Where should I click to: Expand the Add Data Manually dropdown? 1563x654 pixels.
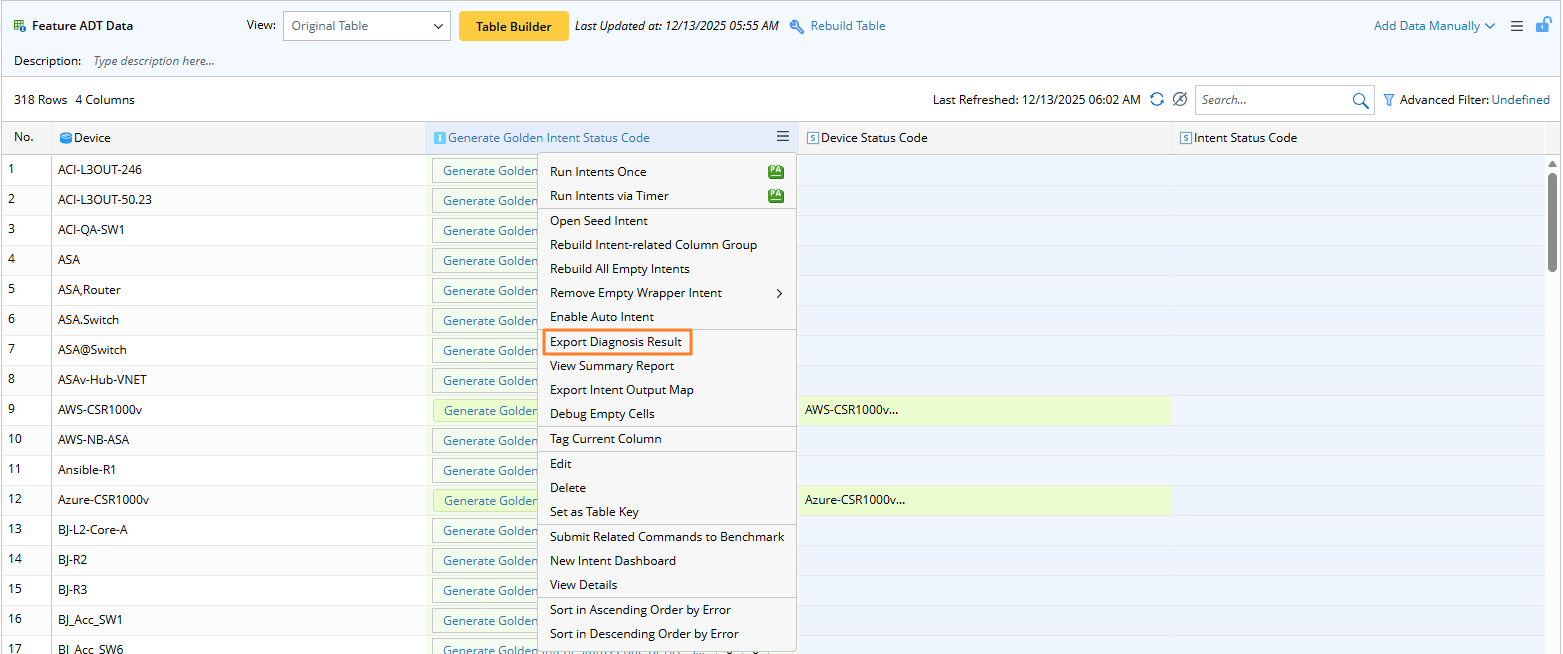[1434, 26]
